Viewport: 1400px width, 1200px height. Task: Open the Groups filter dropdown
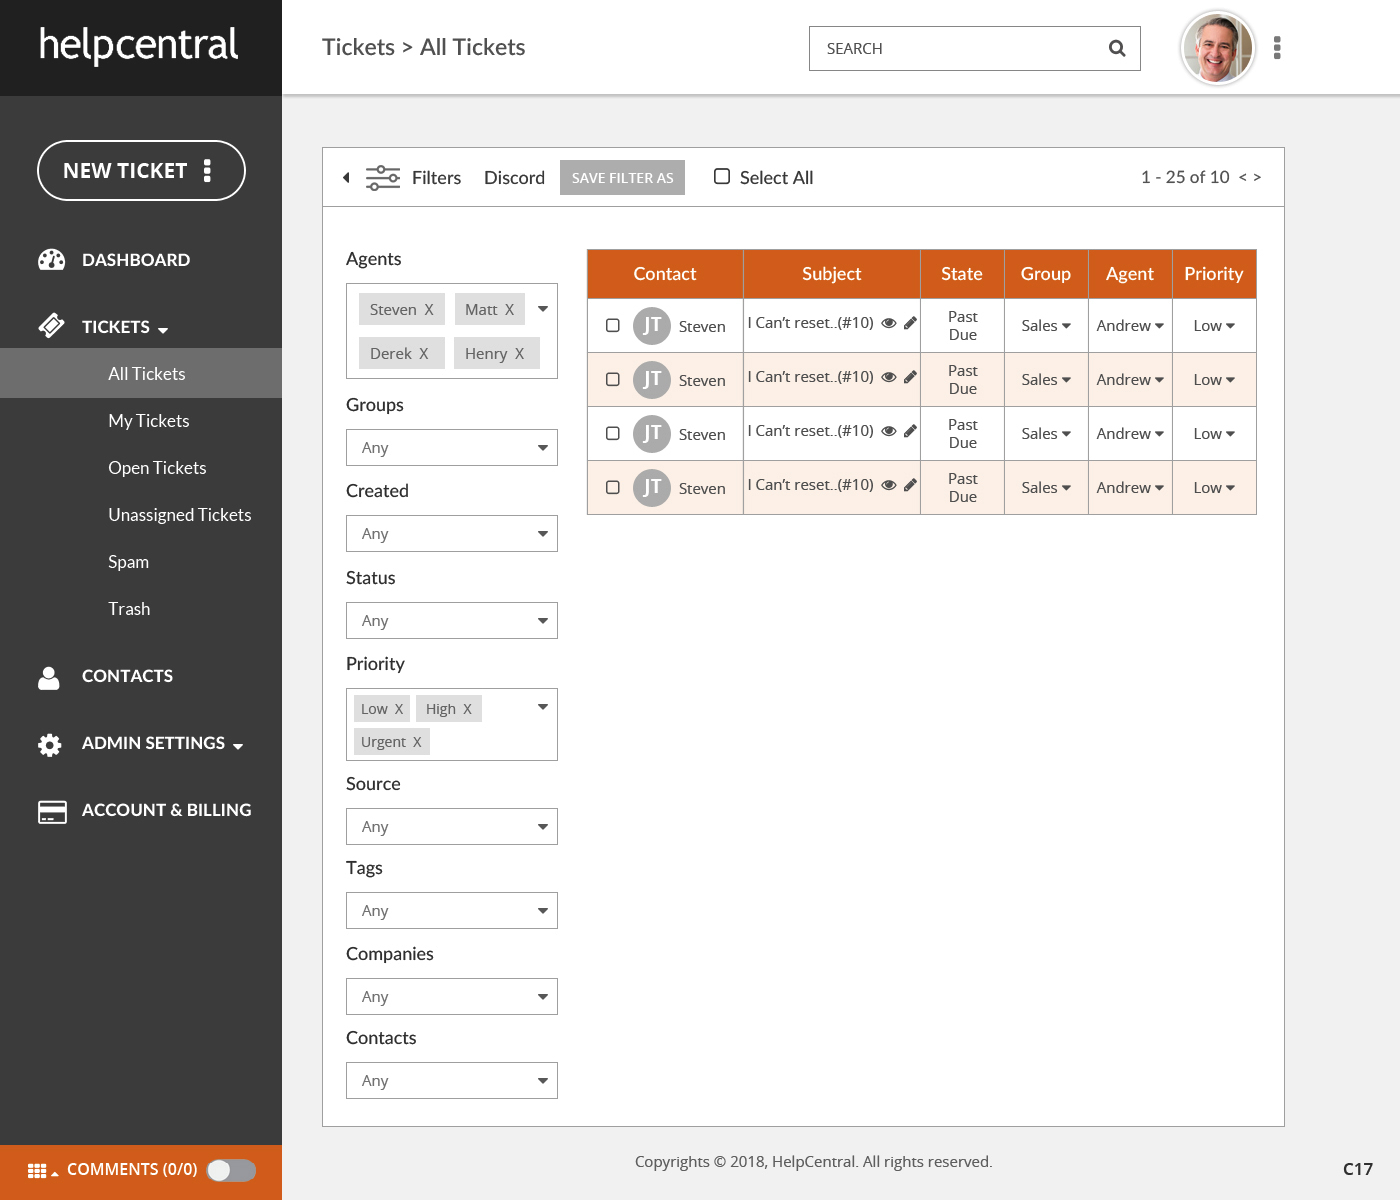pyautogui.click(x=452, y=448)
